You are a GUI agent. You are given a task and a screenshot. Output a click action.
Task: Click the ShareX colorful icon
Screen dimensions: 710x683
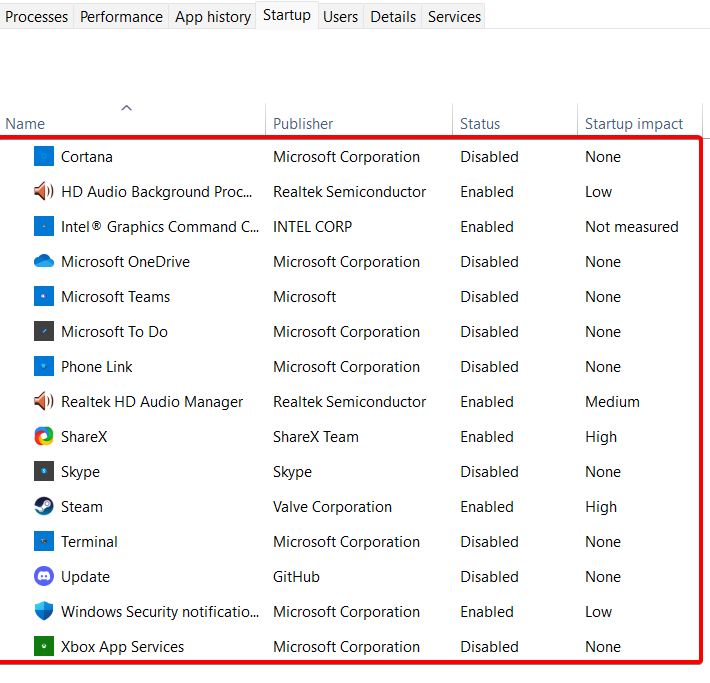coord(44,437)
